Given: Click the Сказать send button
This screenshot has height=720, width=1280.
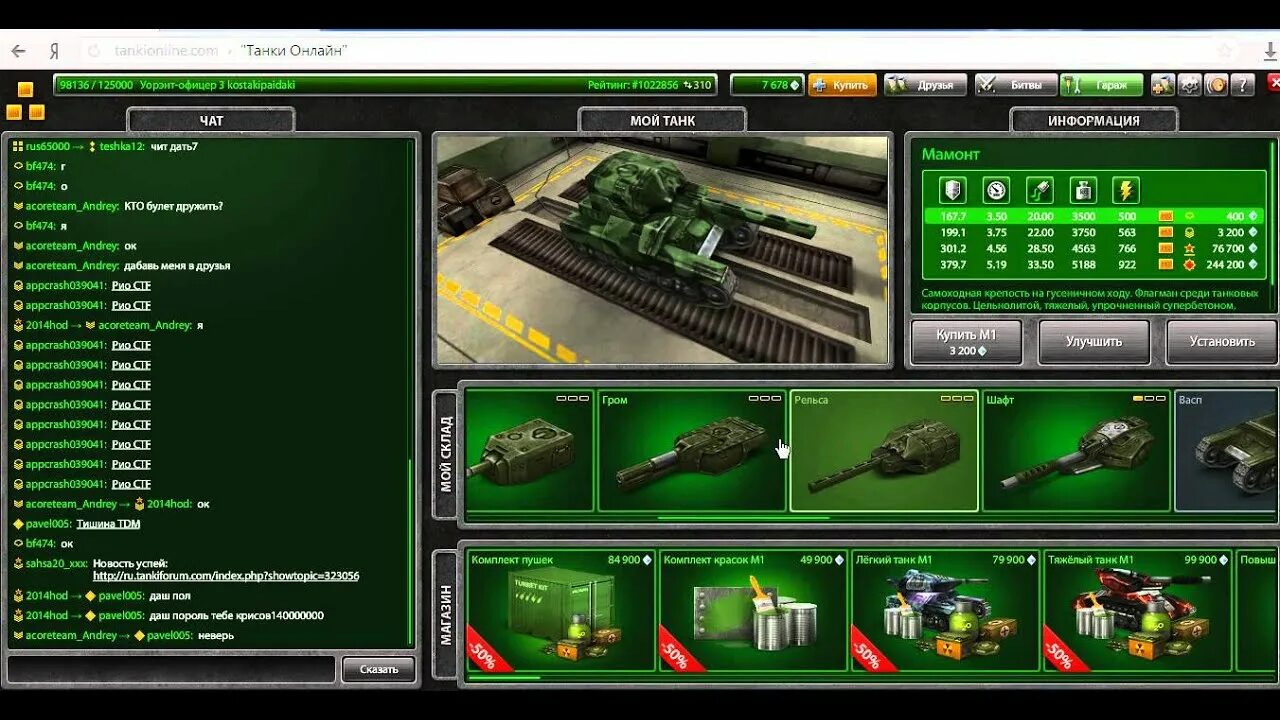Looking at the screenshot, I should point(379,669).
